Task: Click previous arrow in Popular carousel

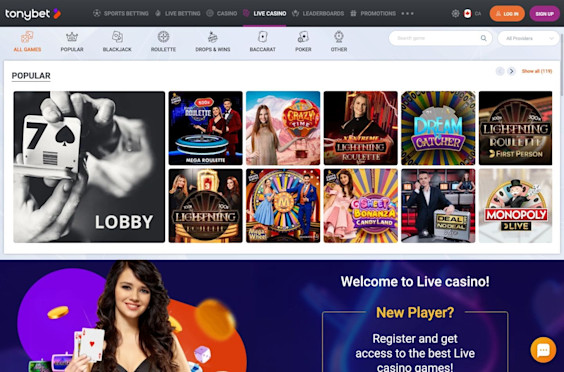Action: pos(500,71)
